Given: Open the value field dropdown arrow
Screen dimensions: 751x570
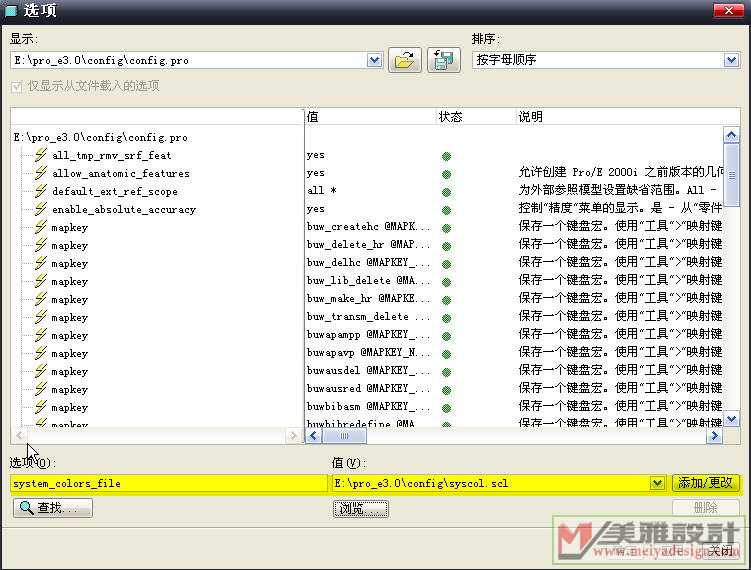Looking at the screenshot, I should (x=657, y=483).
